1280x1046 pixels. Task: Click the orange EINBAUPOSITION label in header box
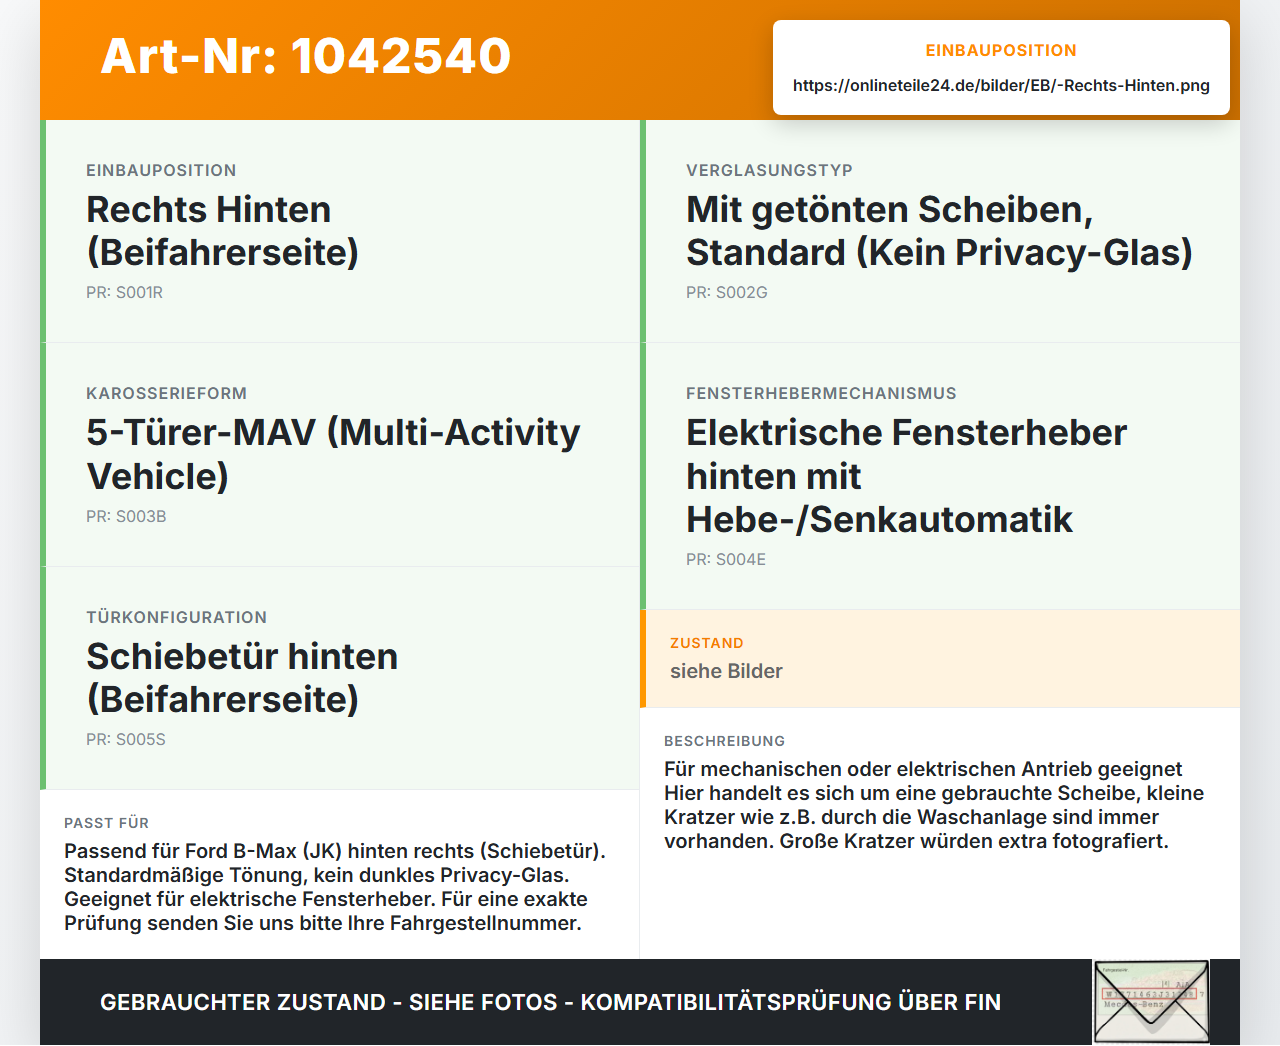click(x=1001, y=50)
